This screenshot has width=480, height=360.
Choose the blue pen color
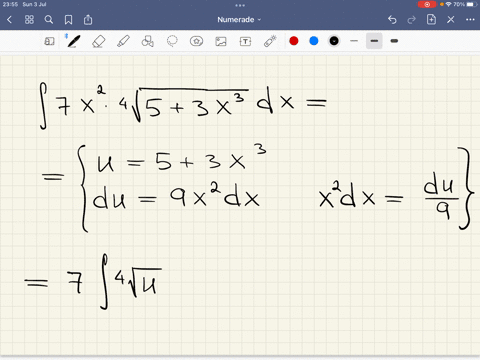tap(314, 41)
